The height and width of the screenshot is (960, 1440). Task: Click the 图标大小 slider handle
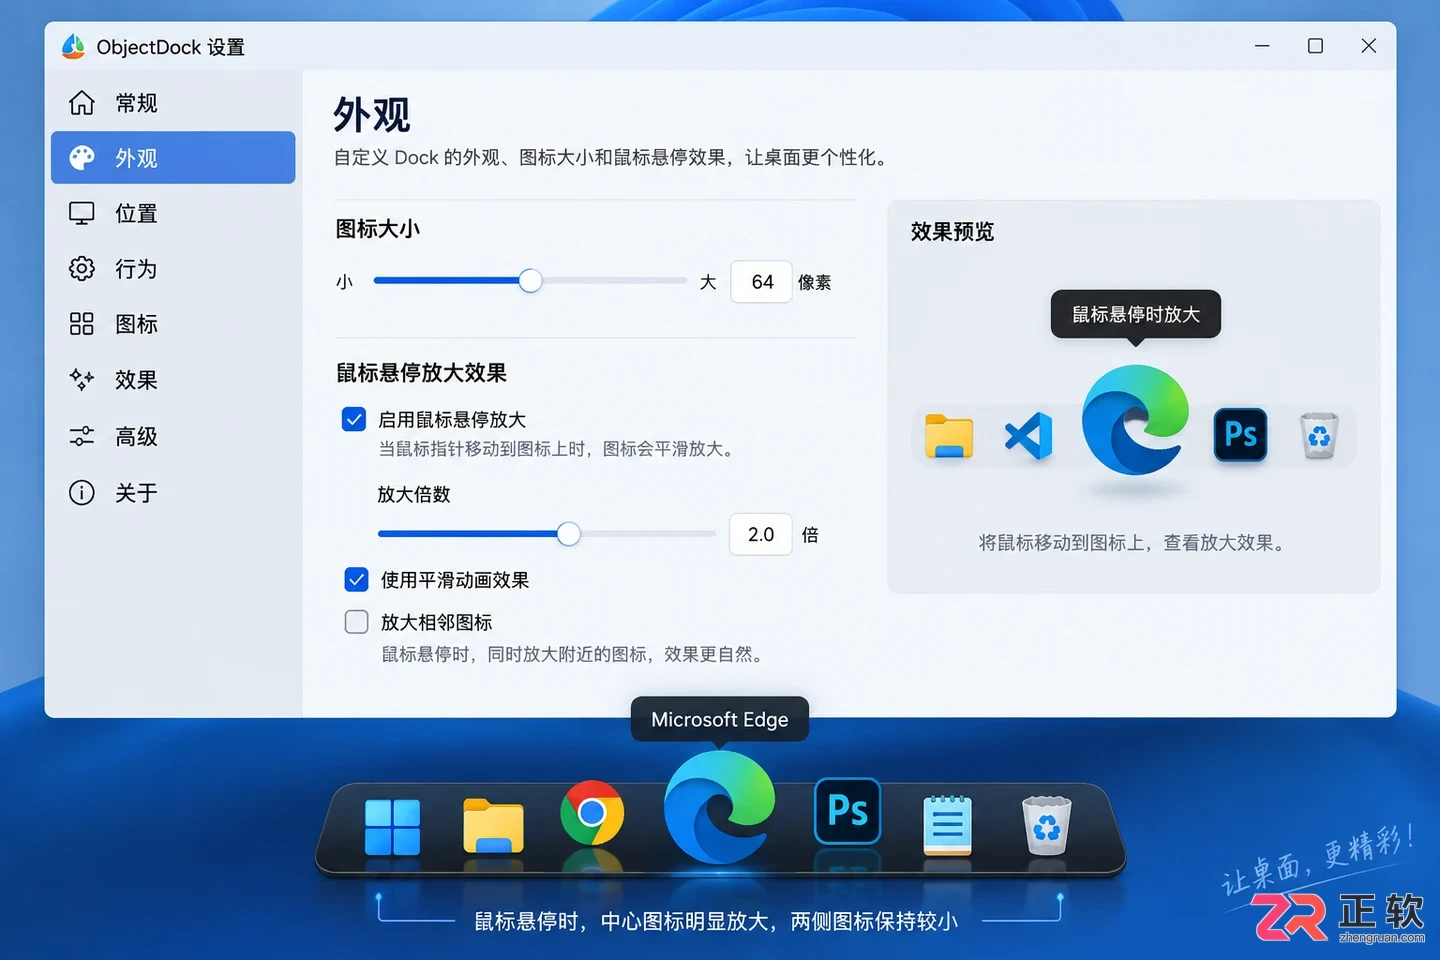click(x=531, y=281)
